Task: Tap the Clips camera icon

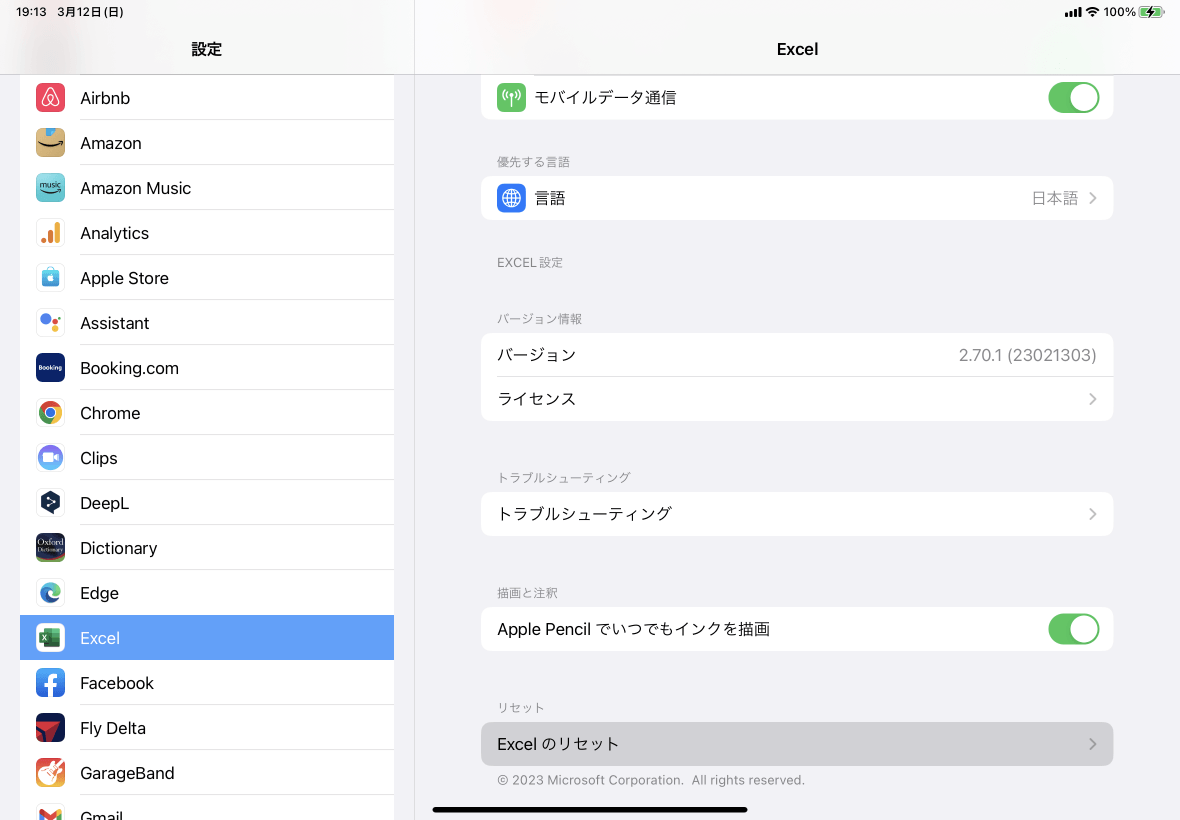Action: (50, 458)
